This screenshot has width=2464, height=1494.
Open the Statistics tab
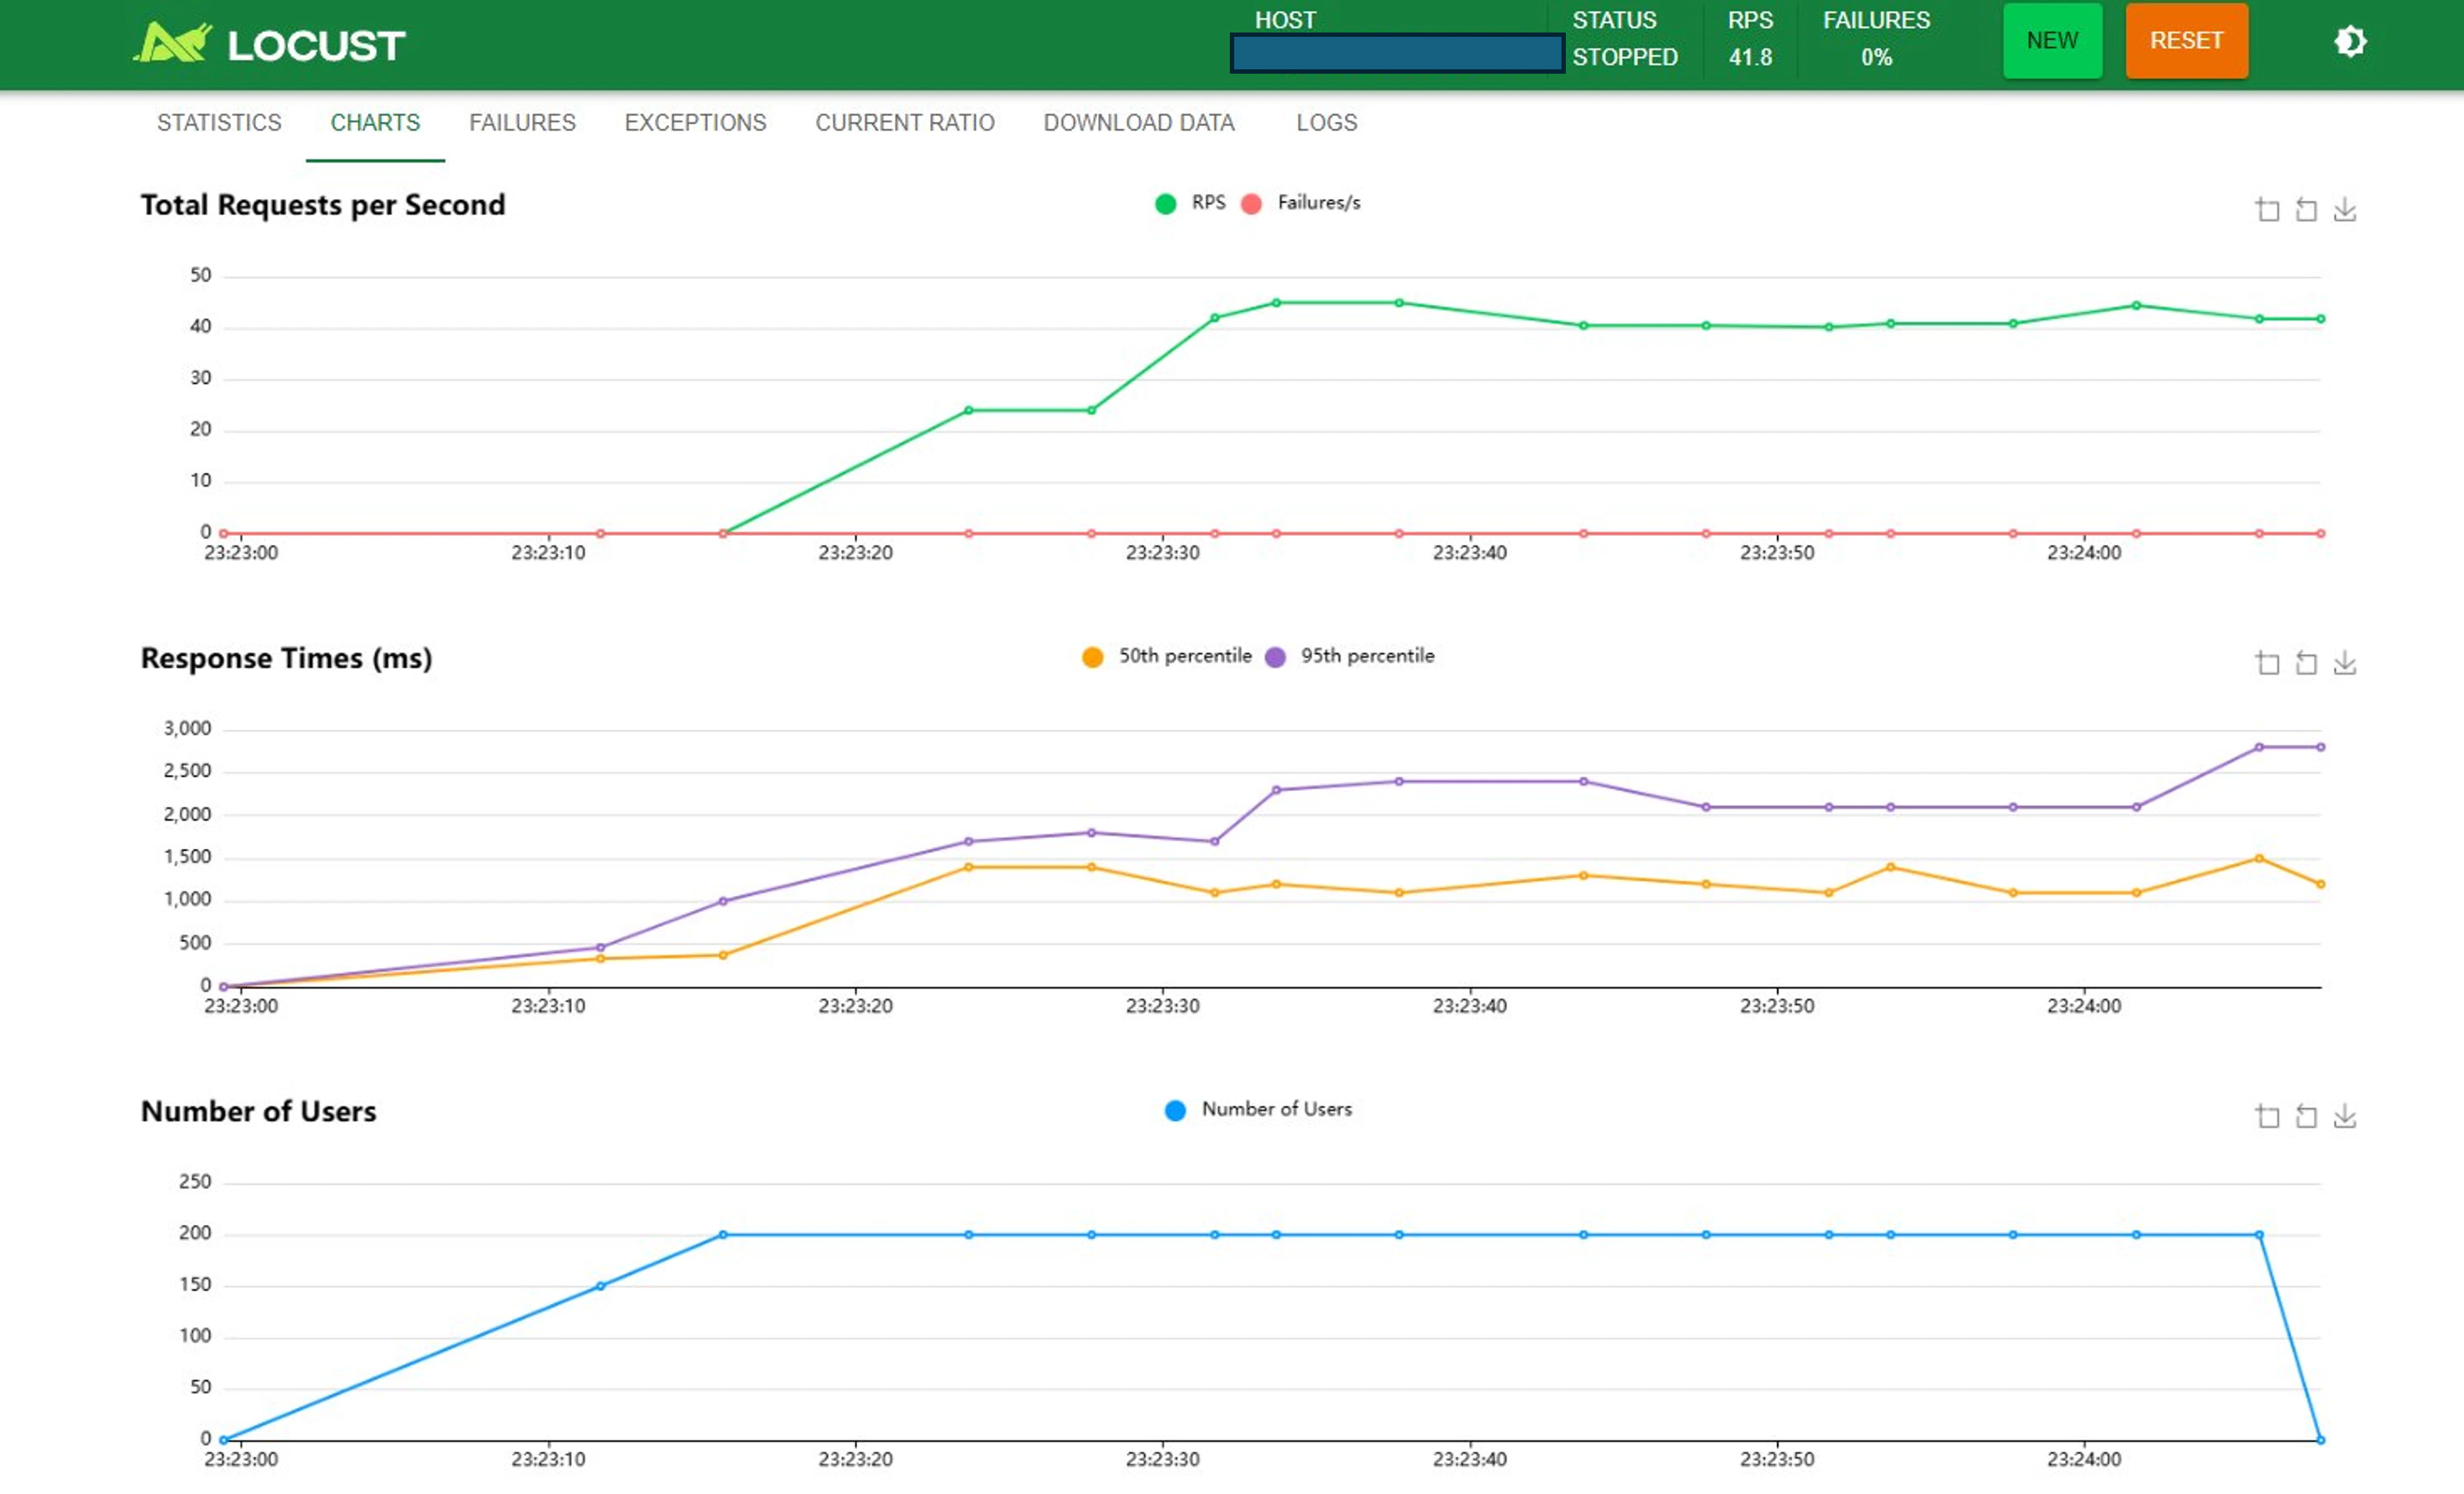(219, 122)
